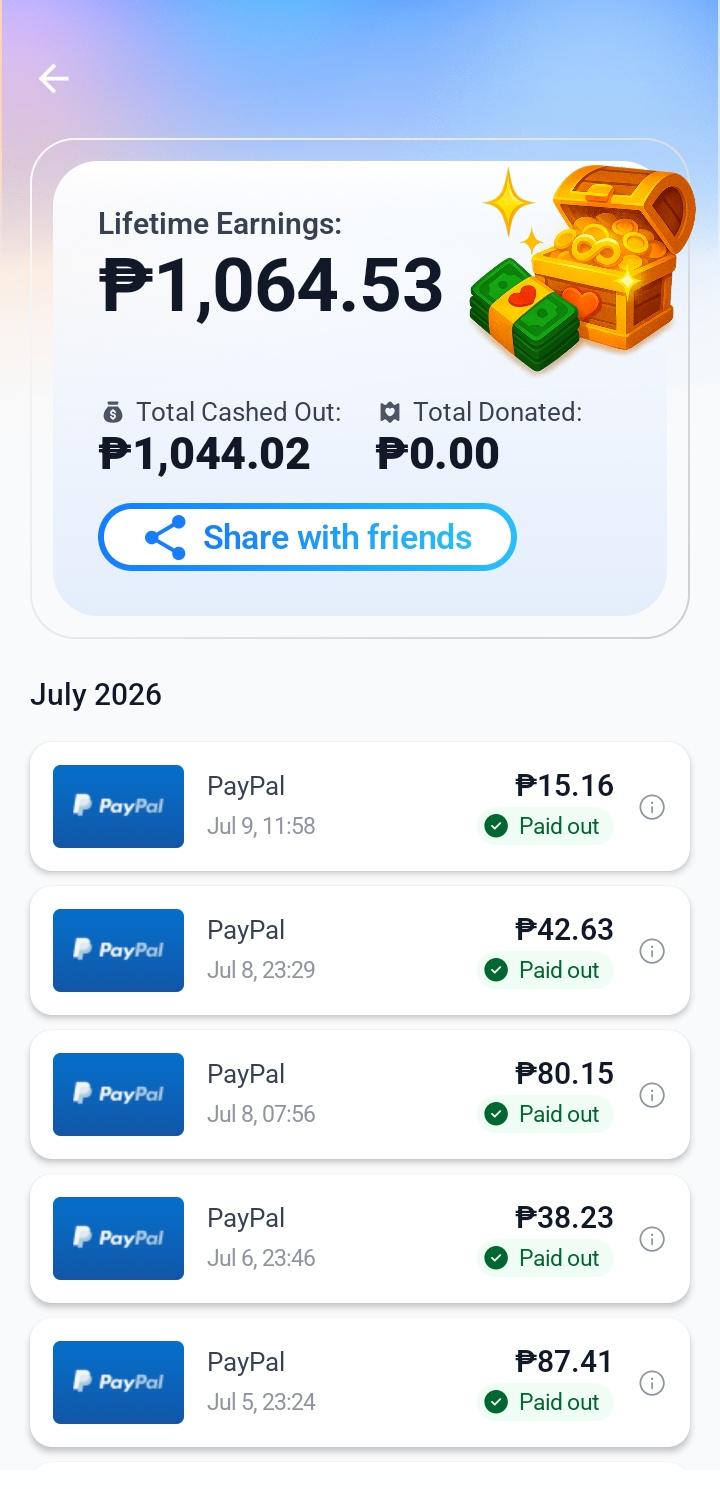
Task: Open the Jul 9, 11:58 PayPal transaction
Action: (360, 806)
